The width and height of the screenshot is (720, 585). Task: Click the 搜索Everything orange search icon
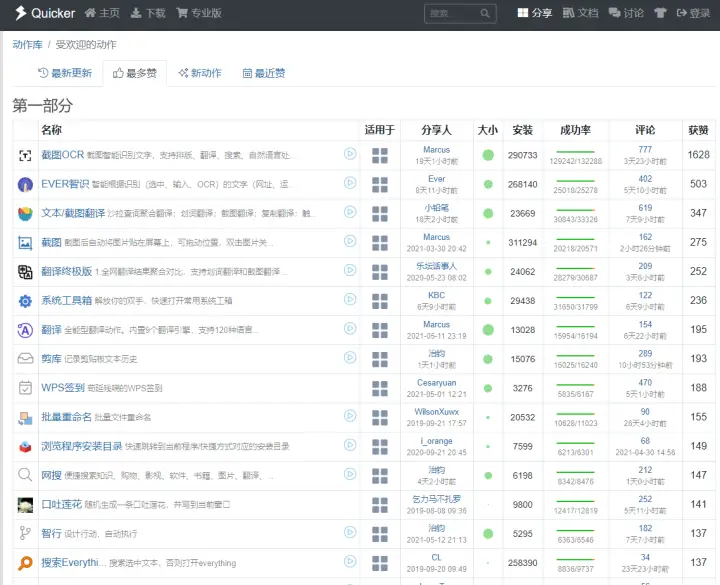pyautogui.click(x=25, y=562)
